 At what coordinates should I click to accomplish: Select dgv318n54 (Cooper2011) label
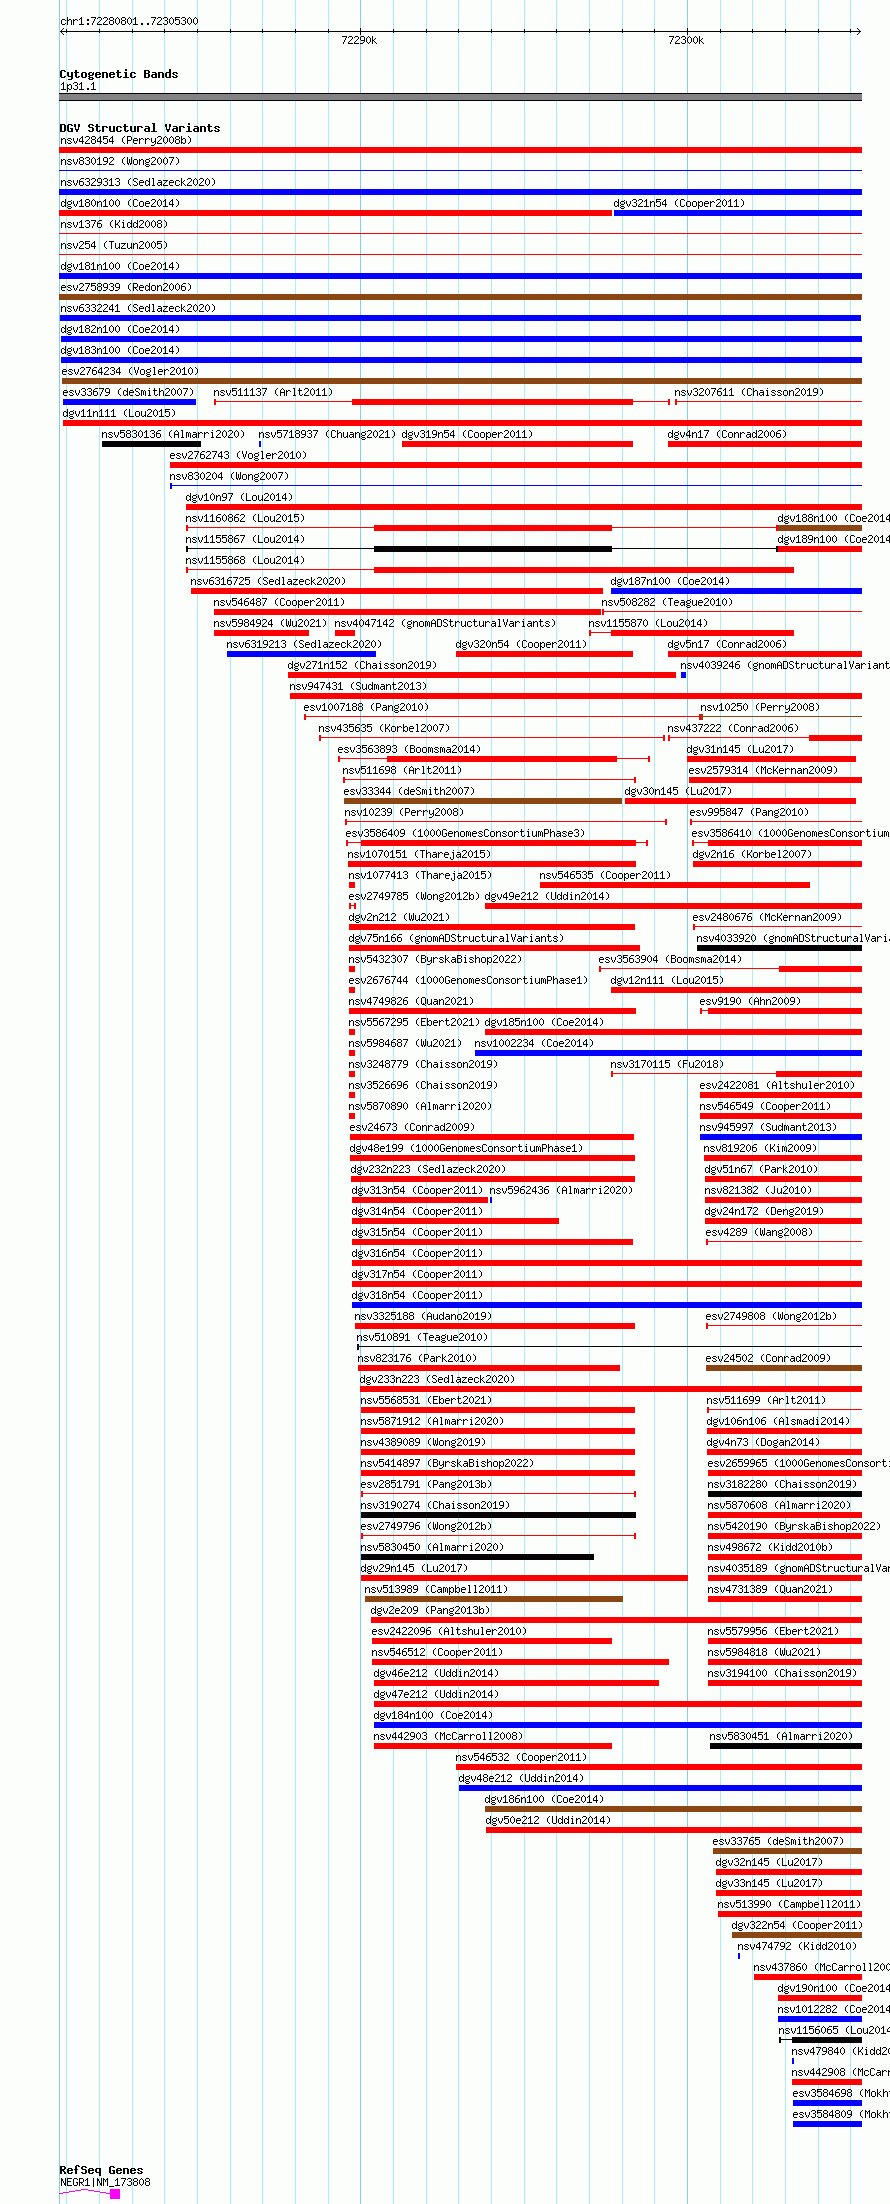click(x=417, y=1296)
